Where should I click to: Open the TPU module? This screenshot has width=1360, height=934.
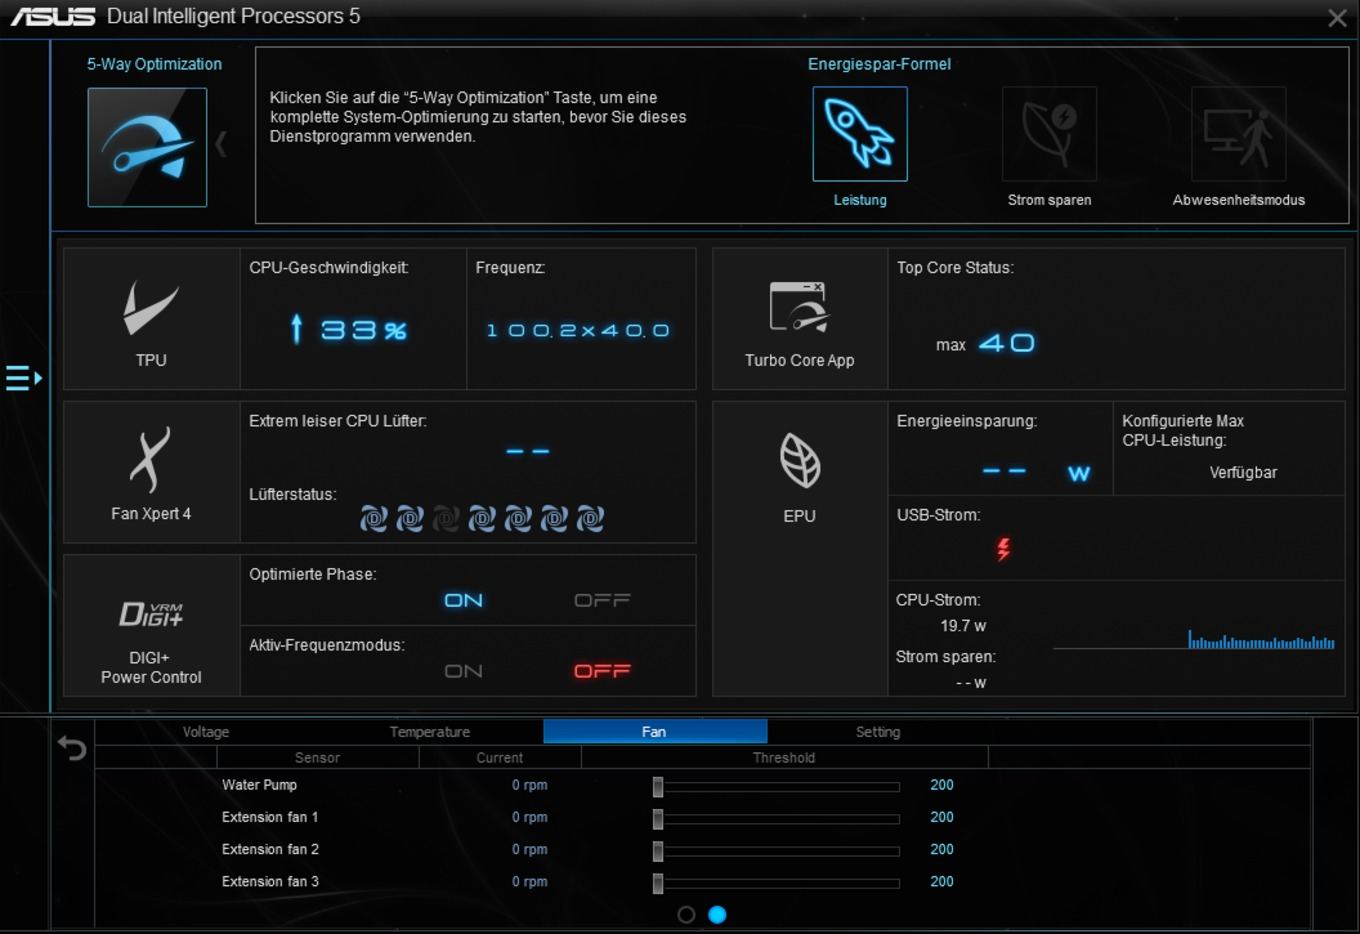pyautogui.click(x=151, y=319)
